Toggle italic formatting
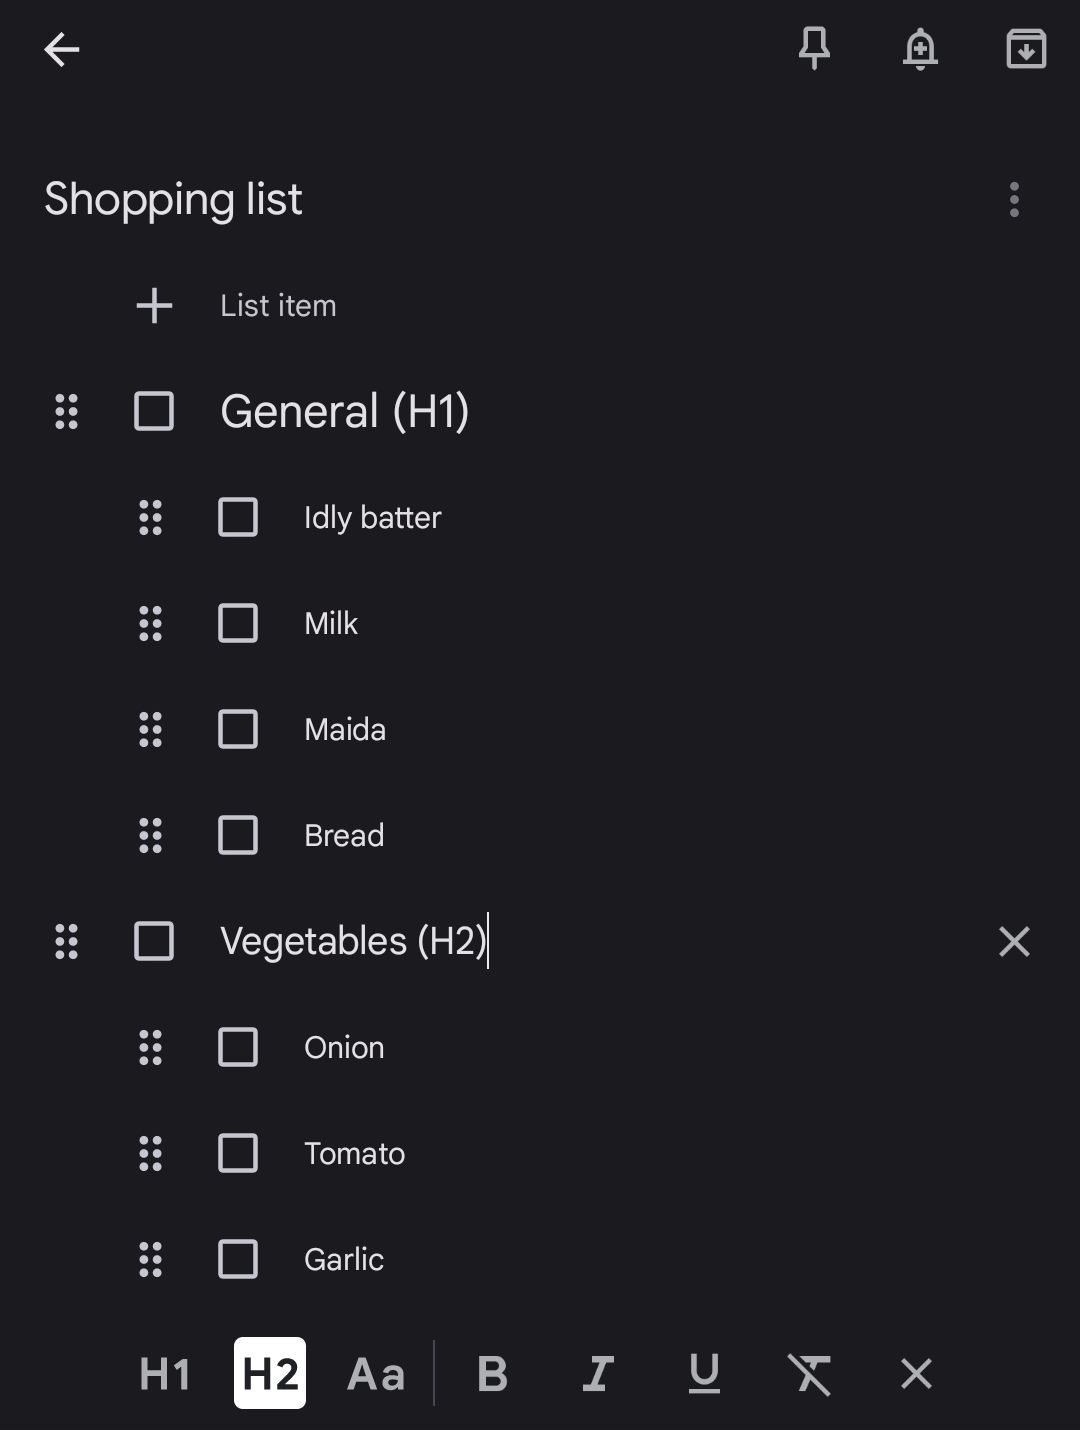The width and height of the screenshot is (1080, 1430). pos(598,1374)
